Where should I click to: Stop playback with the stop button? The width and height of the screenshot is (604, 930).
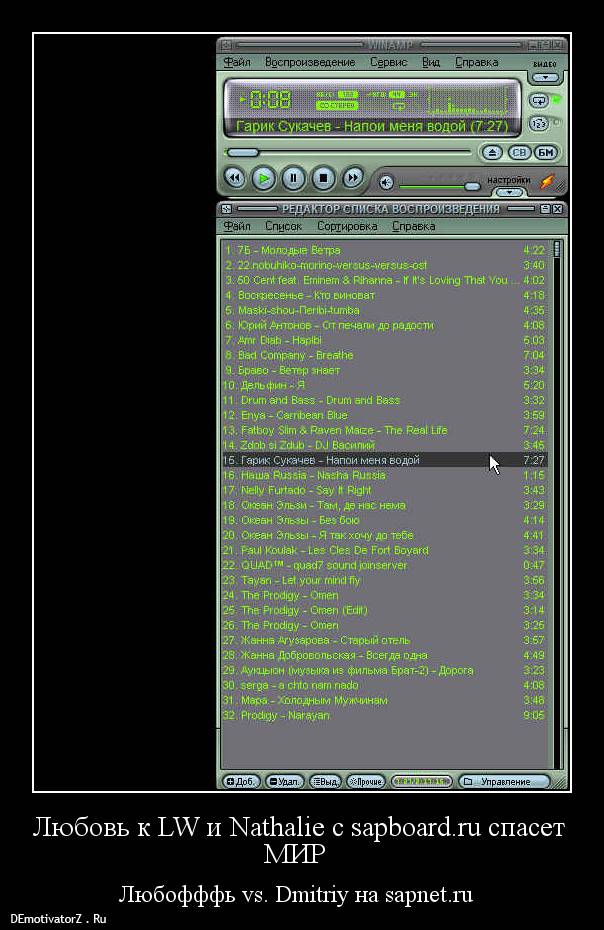pyautogui.click(x=323, y=178)
